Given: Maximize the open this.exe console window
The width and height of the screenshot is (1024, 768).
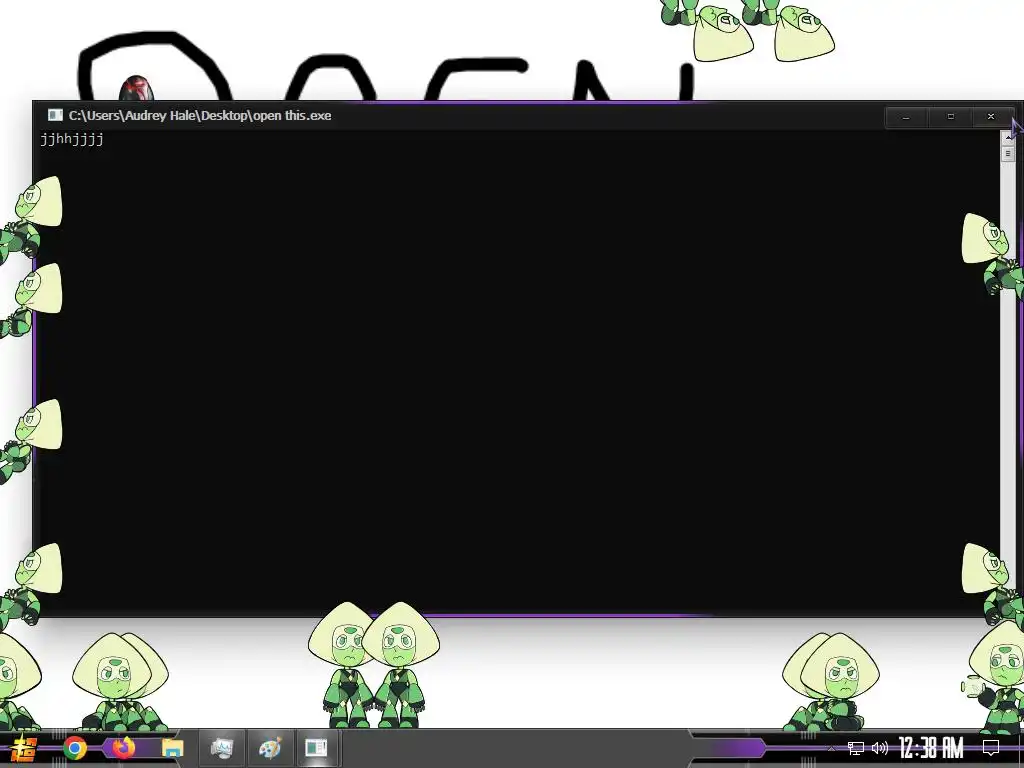Looking at the screenshot, I should pos(950,117).
